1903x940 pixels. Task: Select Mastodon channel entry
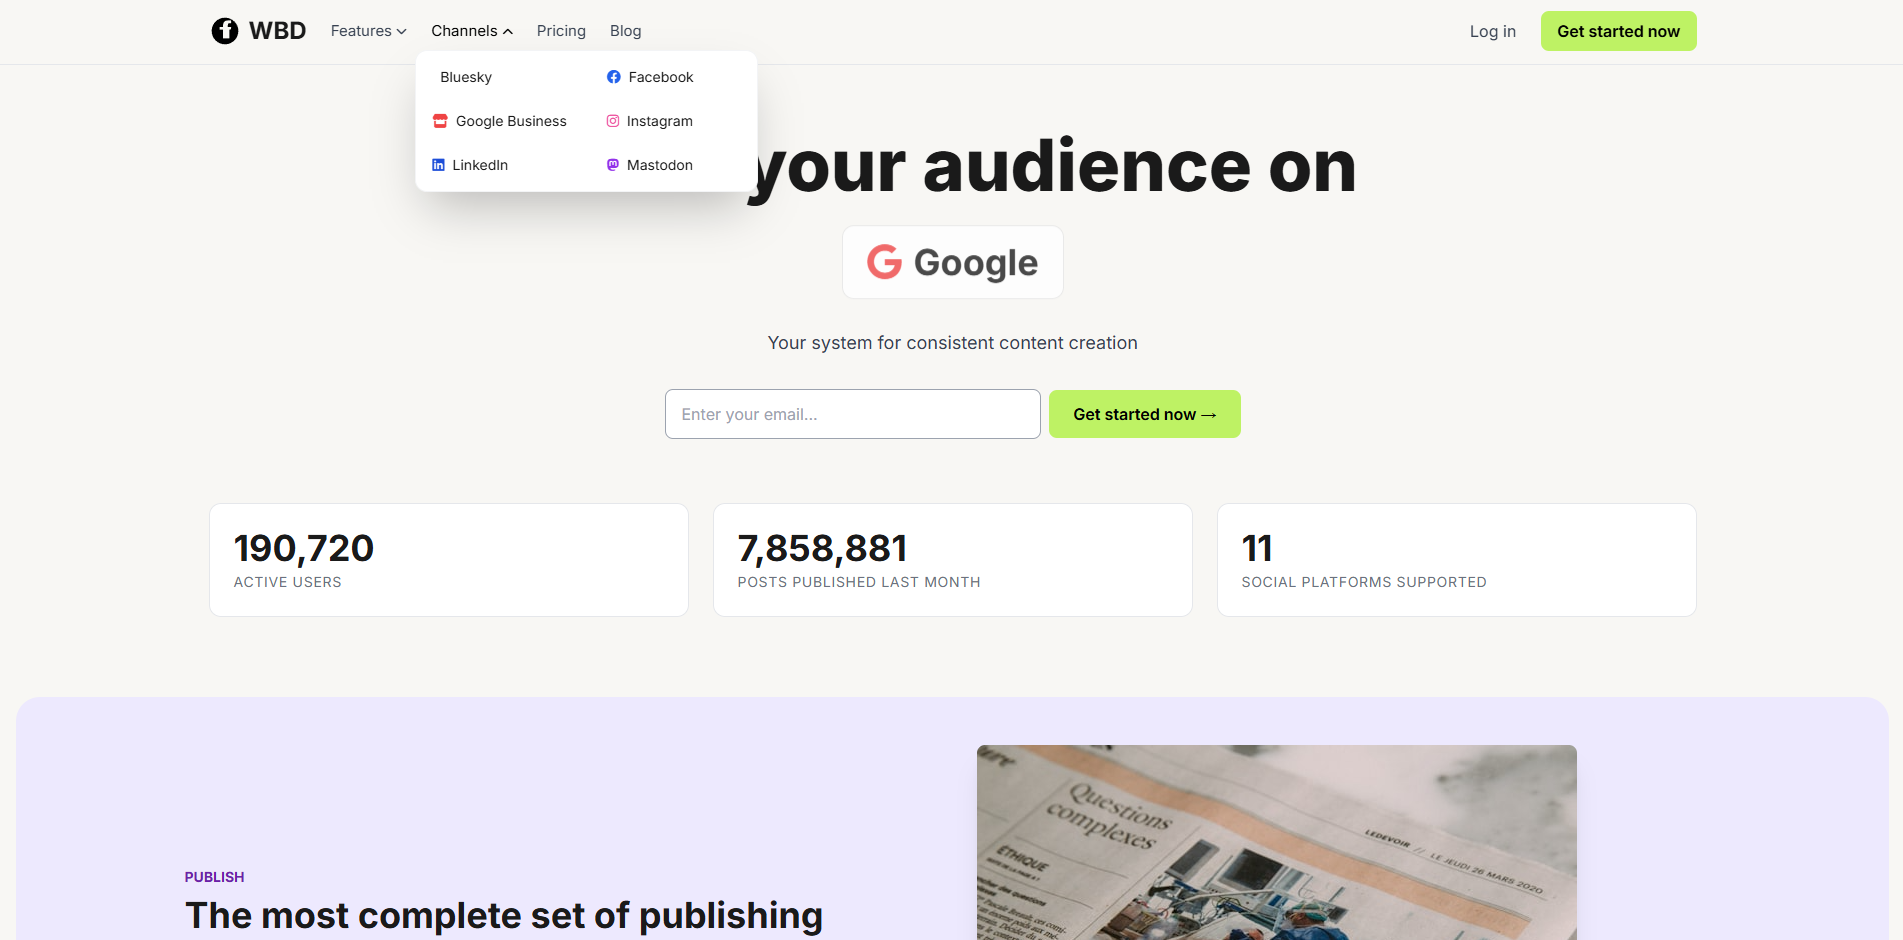[650, 165]
